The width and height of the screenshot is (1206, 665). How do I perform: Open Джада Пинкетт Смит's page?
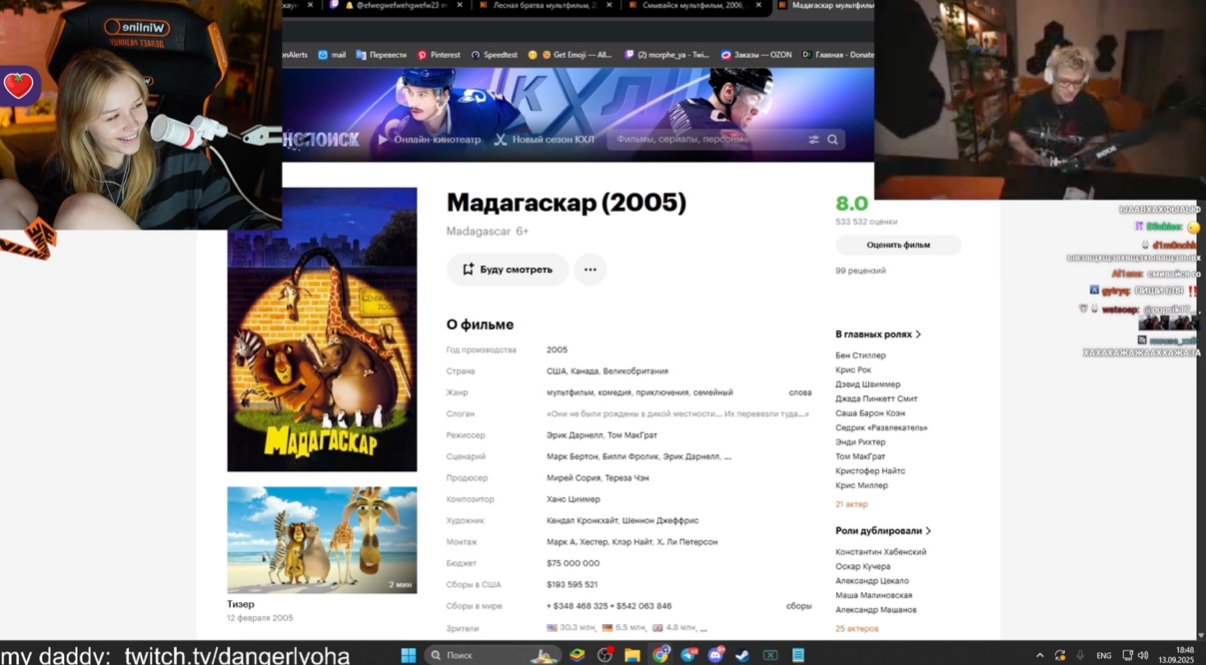(877, 398)
